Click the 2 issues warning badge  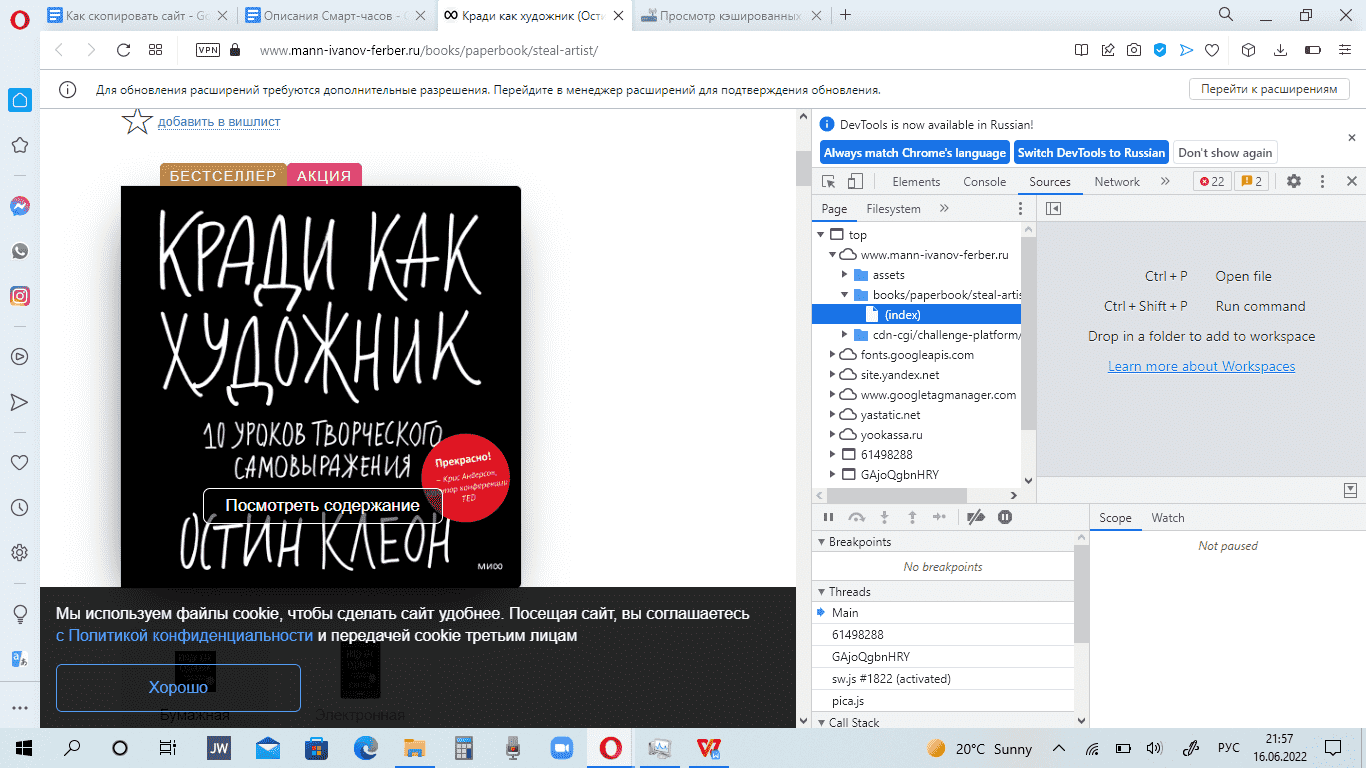pyautogui.click(x=1250, y=181)
